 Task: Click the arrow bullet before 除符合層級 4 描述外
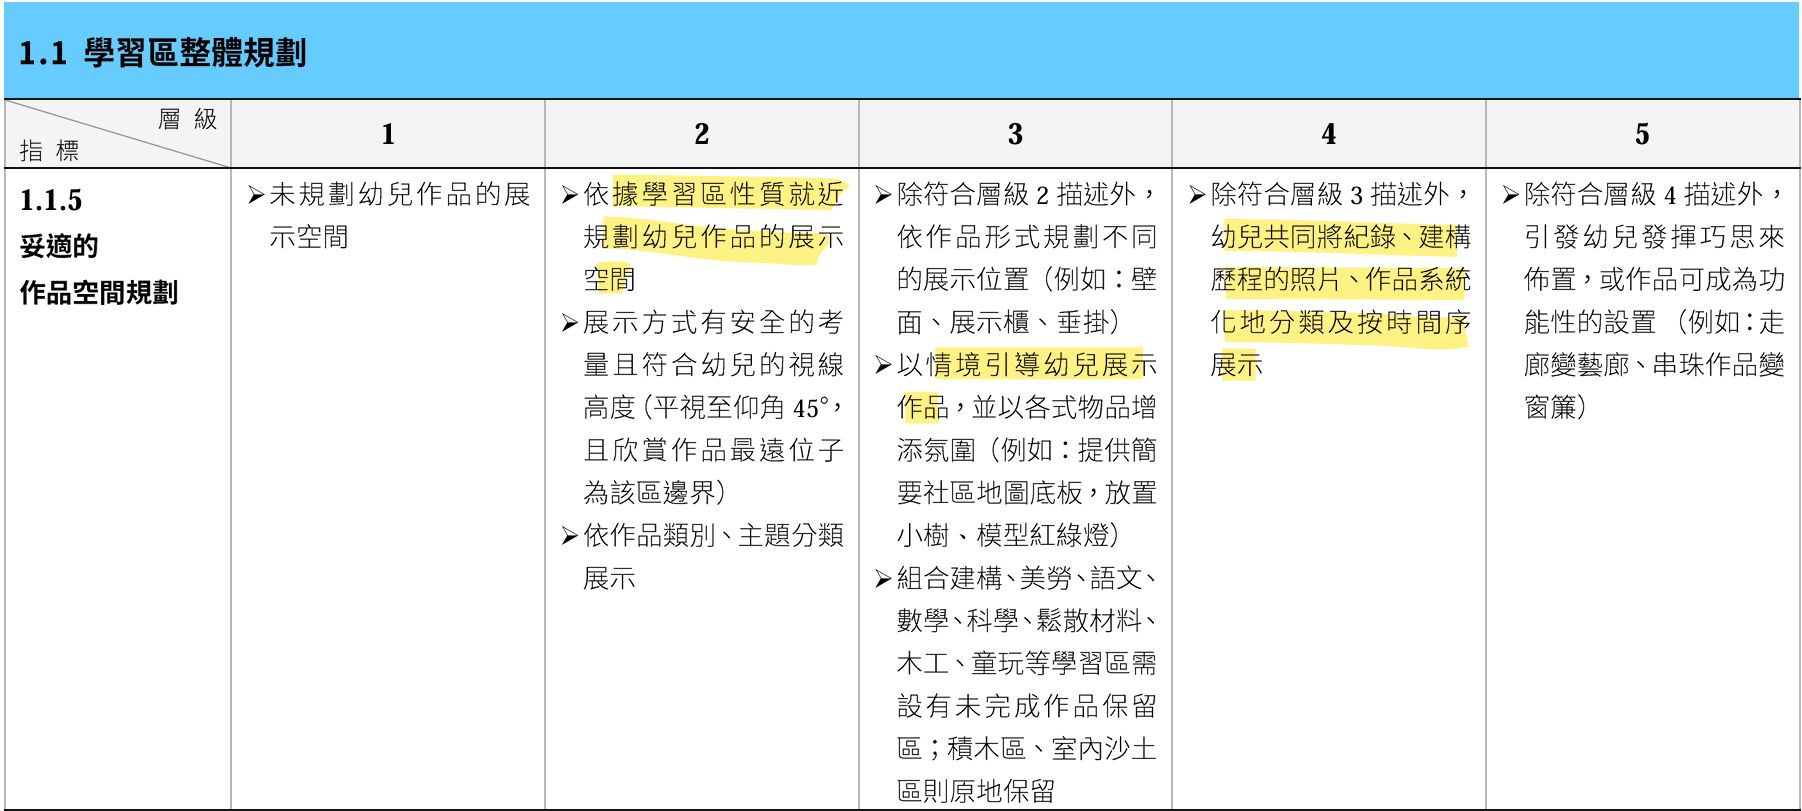coord(1510,195)
